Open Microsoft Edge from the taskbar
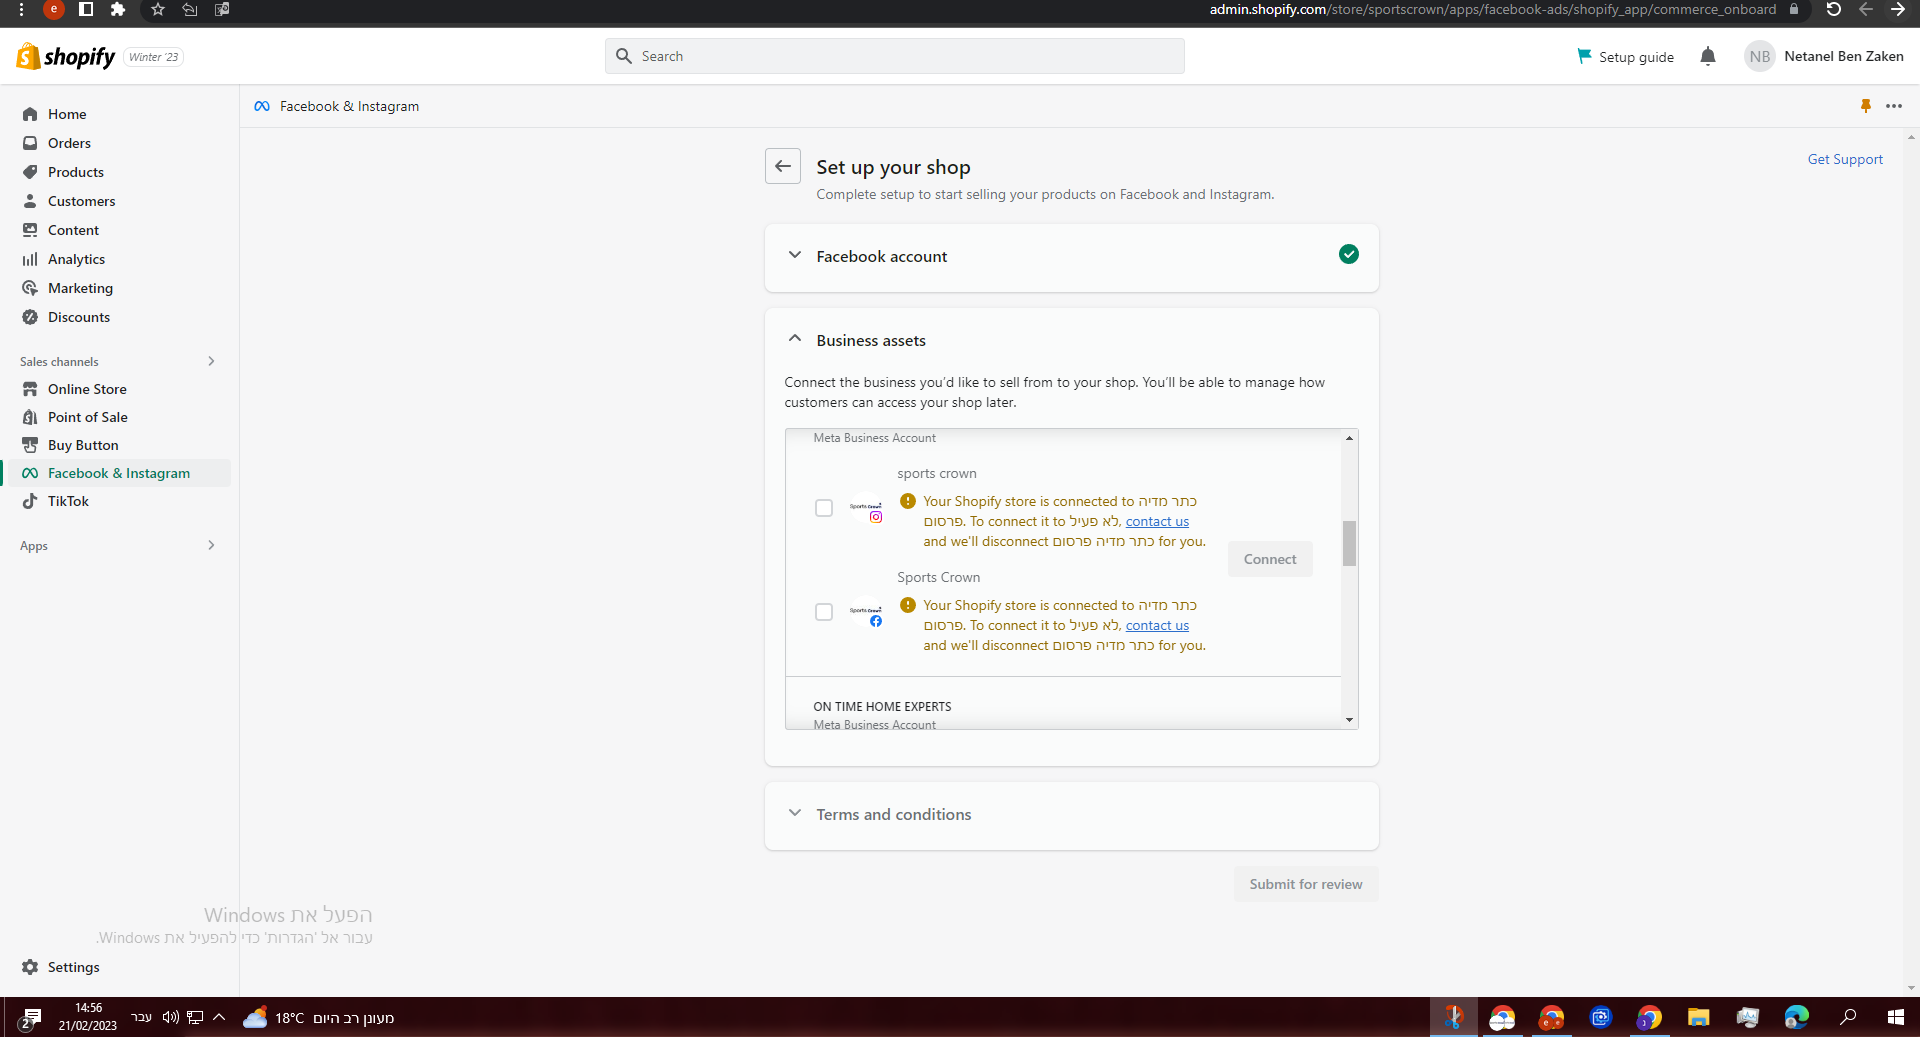This screenshot has height=1037, width=1920. click(x=1796, y=1018)
